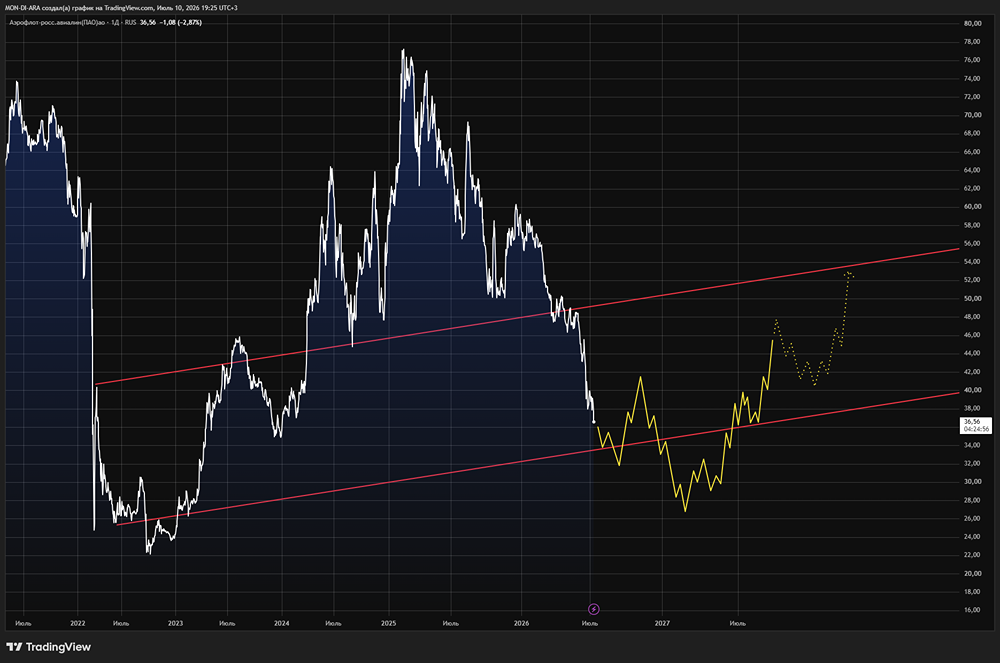Click the Аэрофлот symbol name in legend
The image size is (1000, 663).
[57, 22]
